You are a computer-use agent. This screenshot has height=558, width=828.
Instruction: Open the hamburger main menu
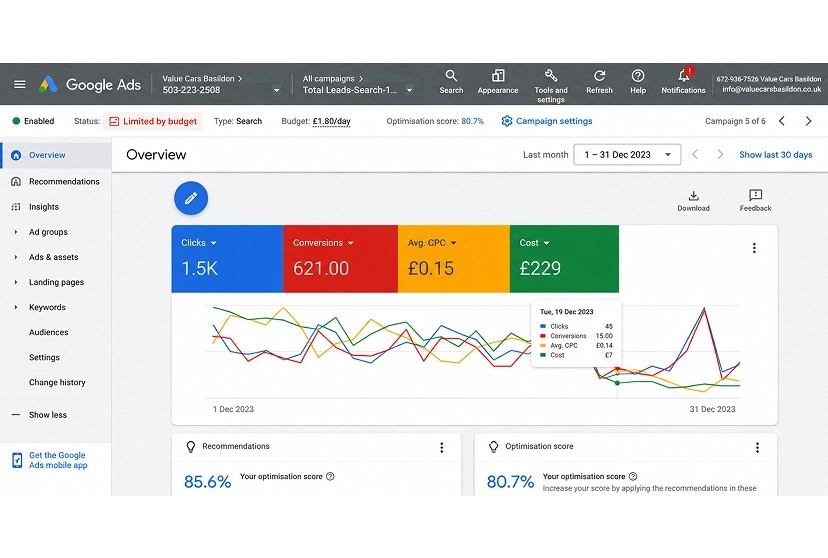click(20, 84)
